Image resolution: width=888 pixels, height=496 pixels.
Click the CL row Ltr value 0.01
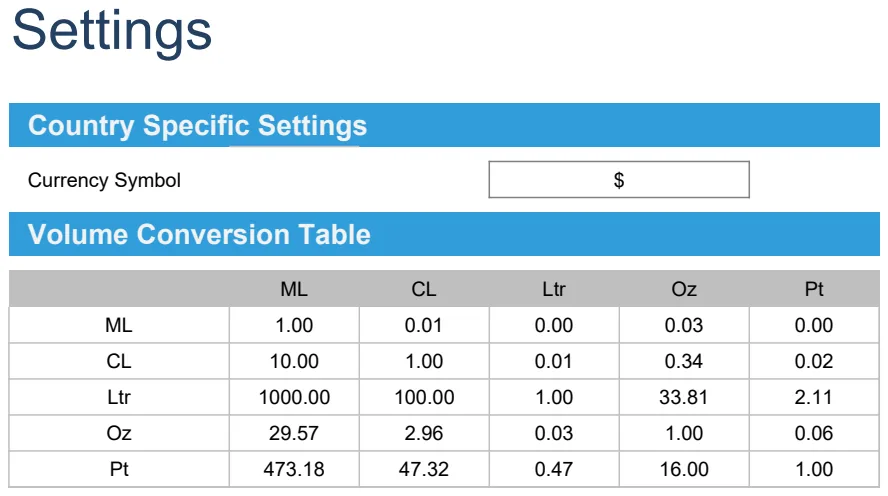554,361
